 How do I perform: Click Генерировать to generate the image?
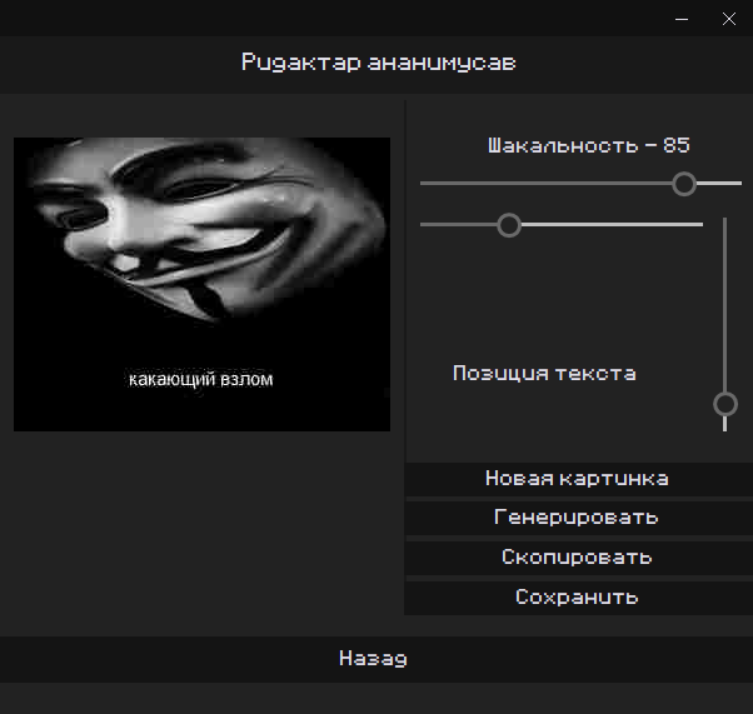[x=578, y=518]
